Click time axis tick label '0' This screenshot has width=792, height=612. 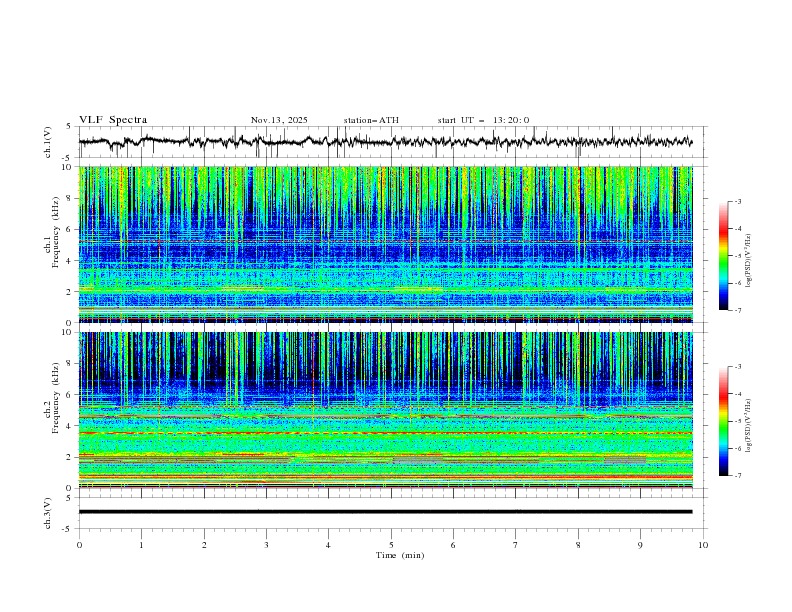(79, 545)
